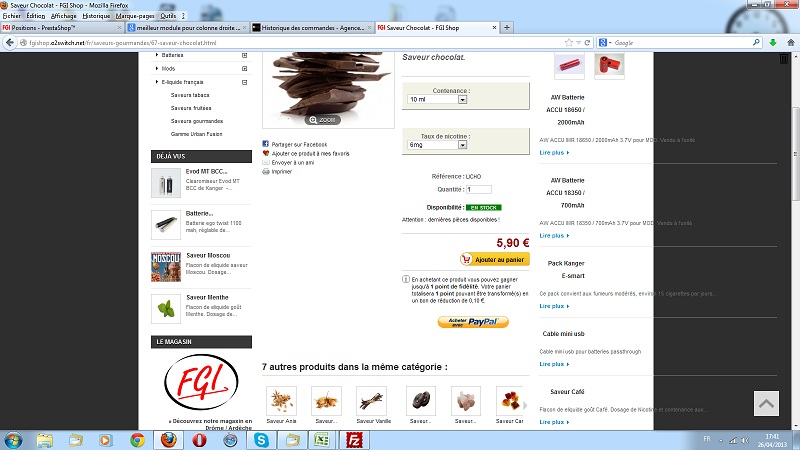
Task: Click the Acheter avec PayPal button
Action: click(473, 321)
